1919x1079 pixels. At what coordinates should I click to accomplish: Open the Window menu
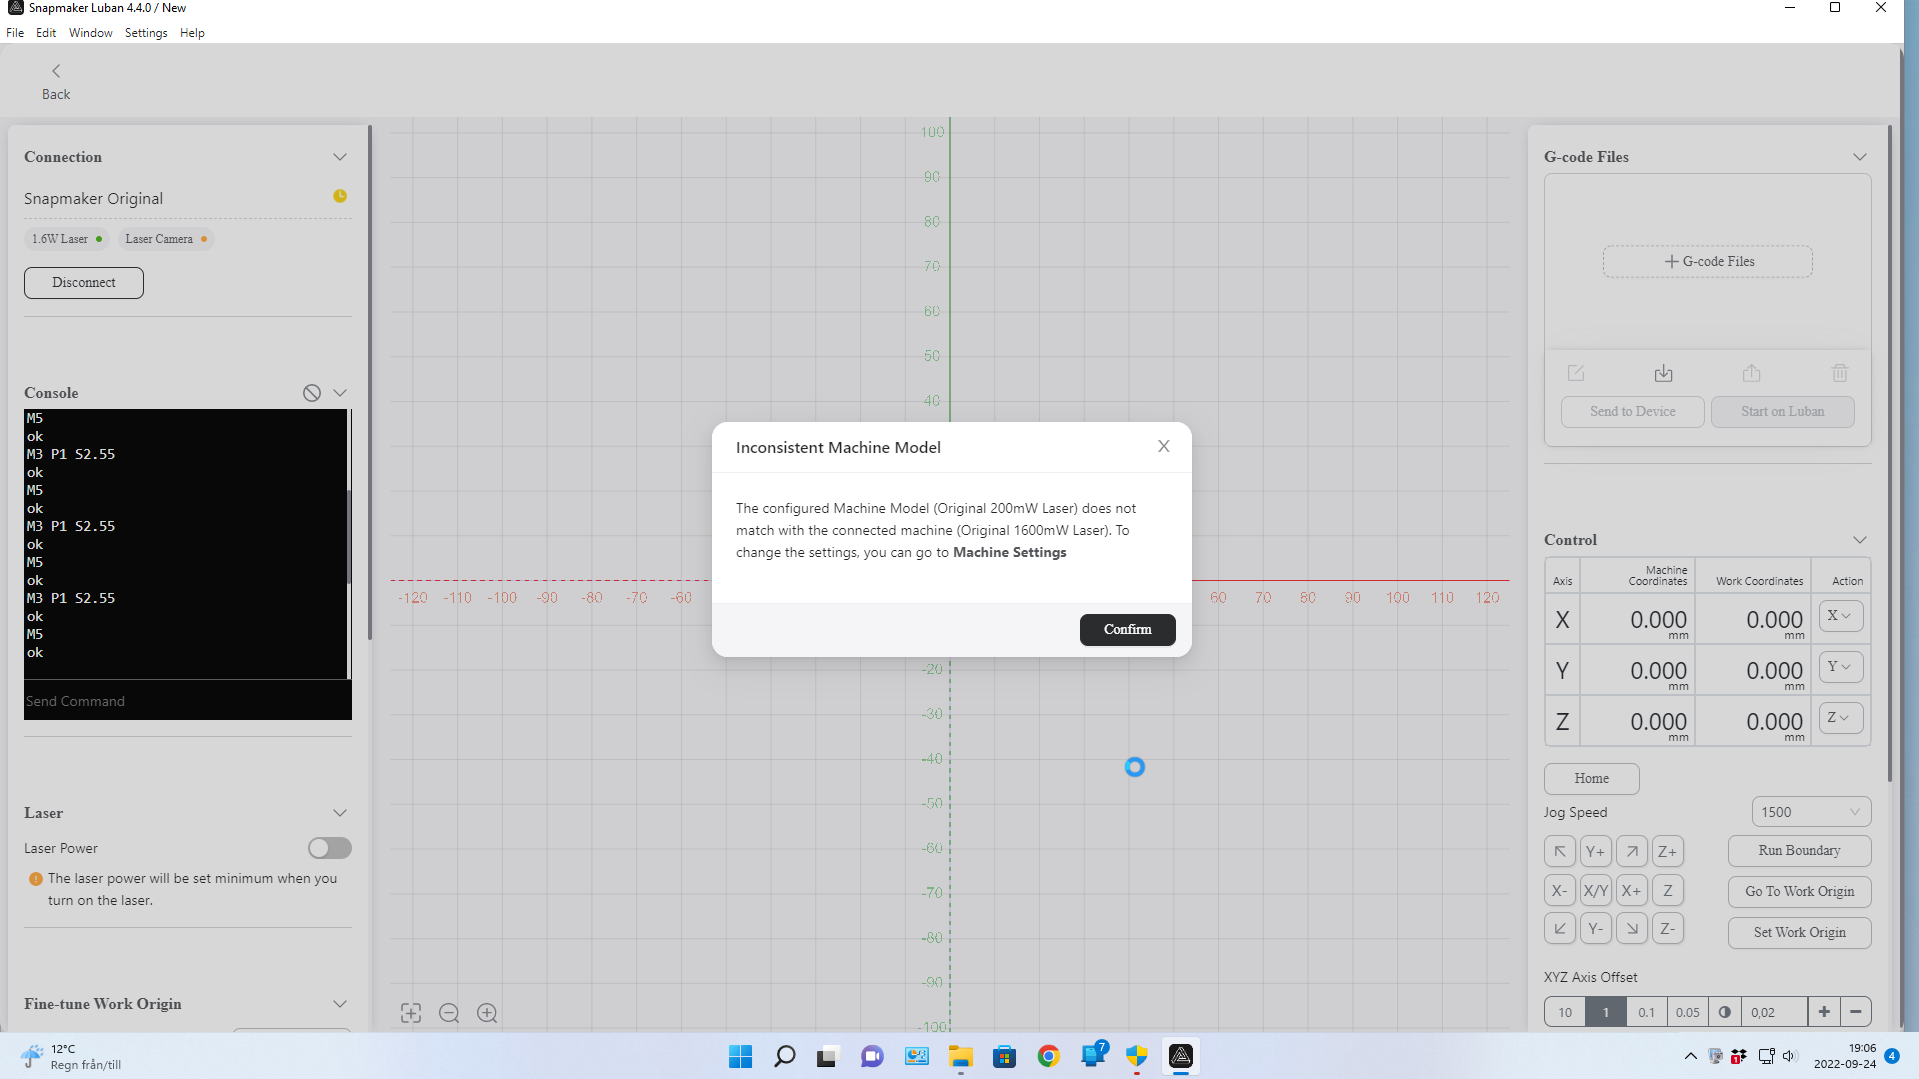pyautogui.click(x=91, y=33)
